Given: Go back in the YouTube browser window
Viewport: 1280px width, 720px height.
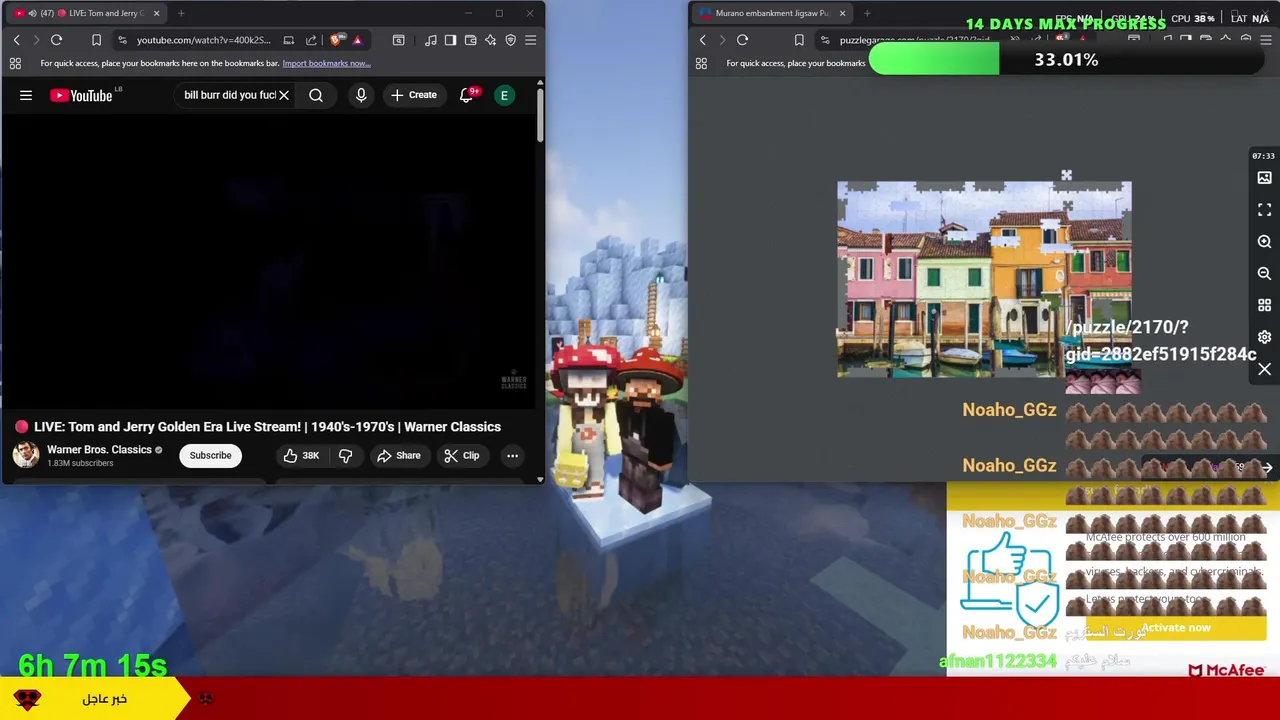Looking at the screenshot, I should (x=16, y=40).
